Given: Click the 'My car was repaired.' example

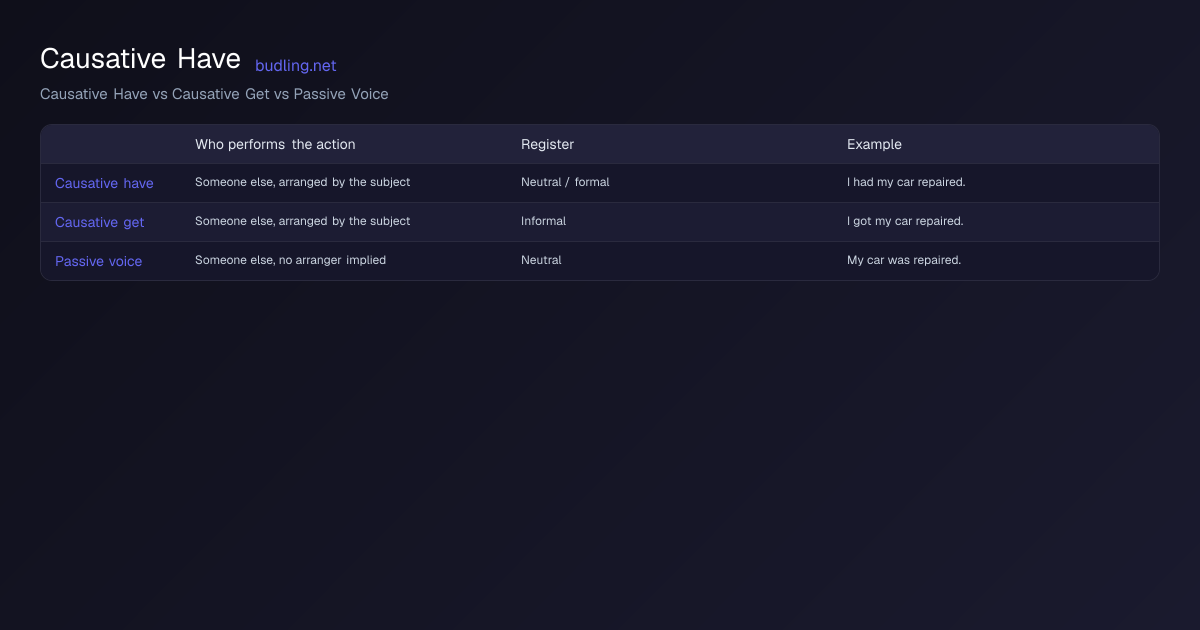Looking at the screenshot, I should pos(904,260).
